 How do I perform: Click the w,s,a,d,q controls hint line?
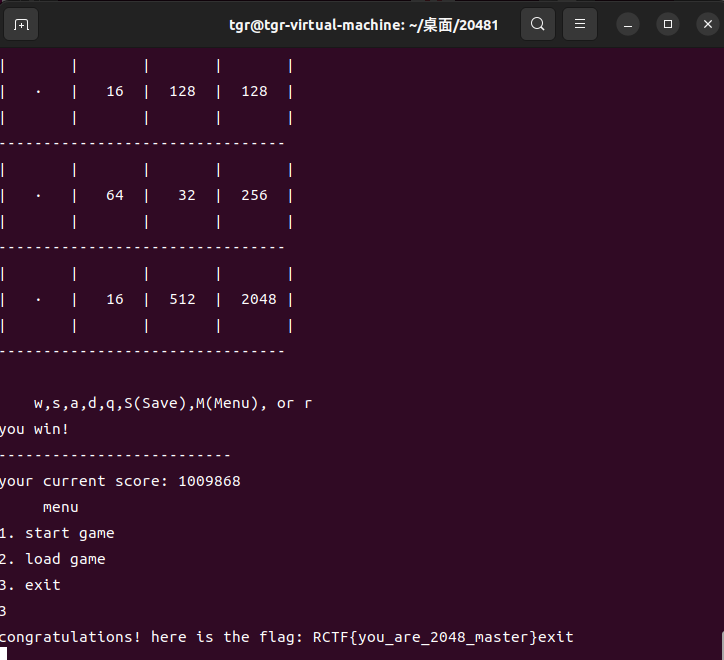pyautogui.click(x=172, y=403)
